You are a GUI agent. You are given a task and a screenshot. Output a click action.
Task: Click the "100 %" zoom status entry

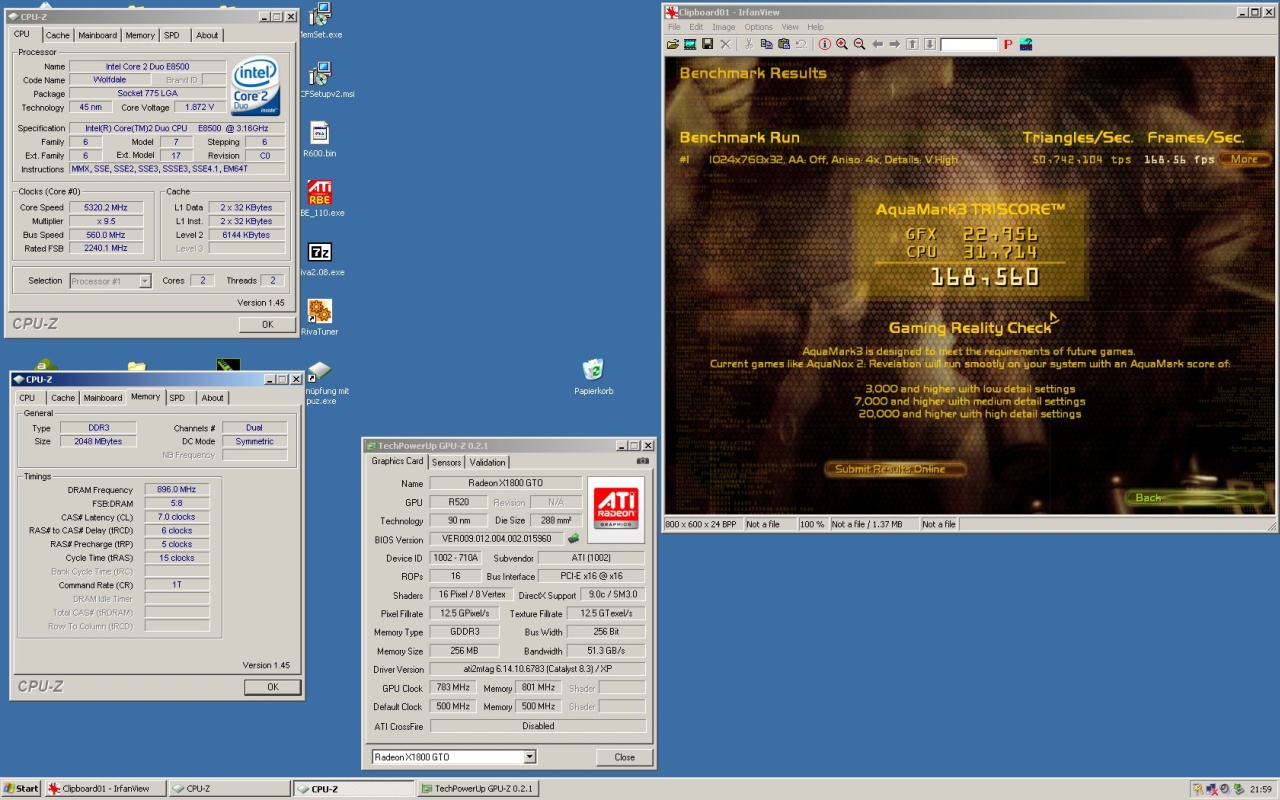tap(812, 524)
